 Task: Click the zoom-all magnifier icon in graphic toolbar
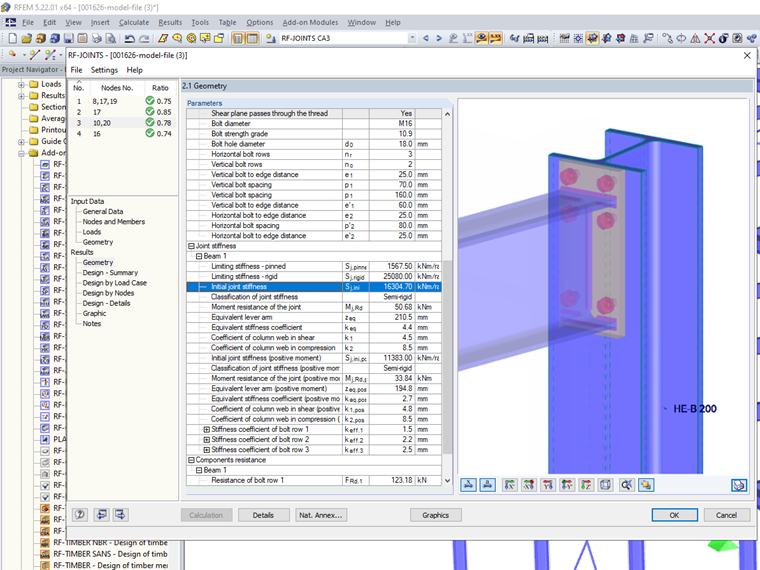[627, 485]
